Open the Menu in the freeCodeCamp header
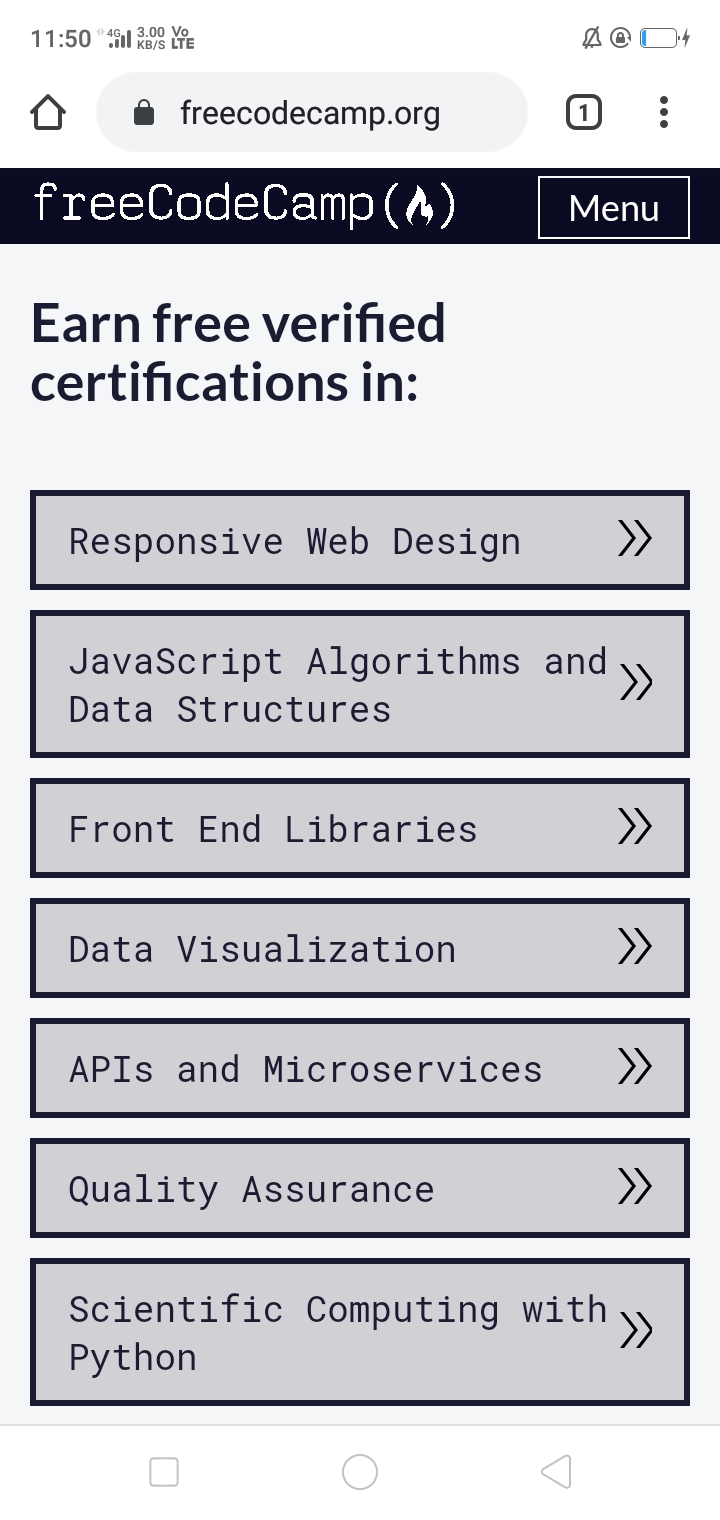The image size is (720, 1520). point(613,208)
